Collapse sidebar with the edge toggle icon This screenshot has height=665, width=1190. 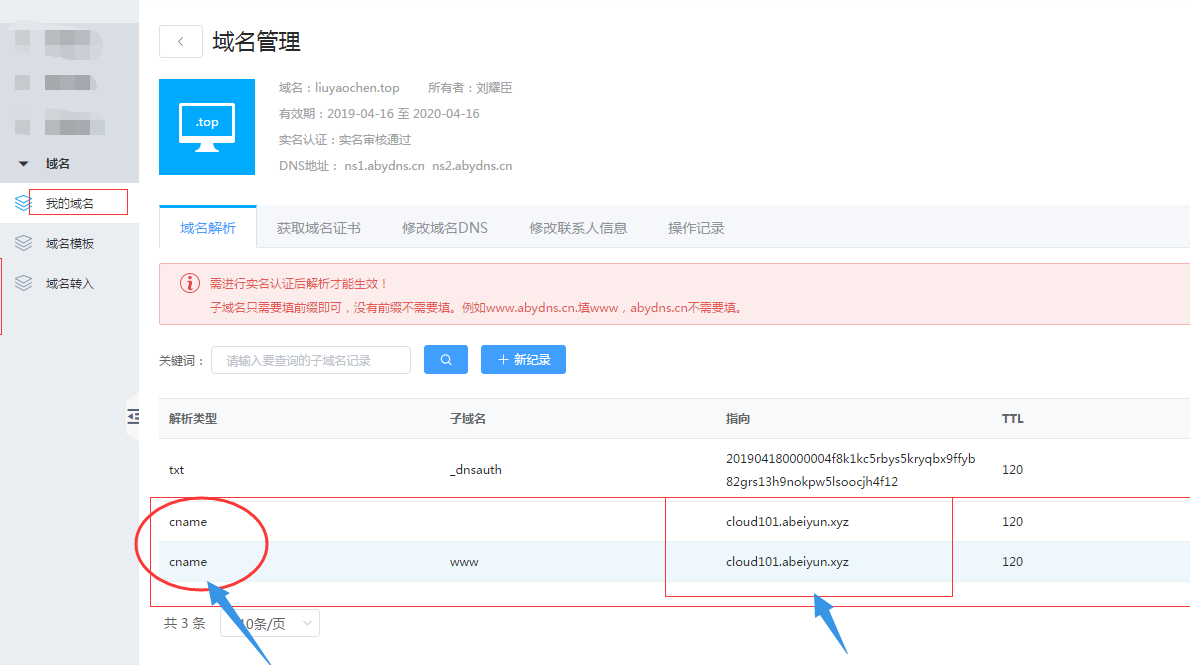tap(133, 417)
